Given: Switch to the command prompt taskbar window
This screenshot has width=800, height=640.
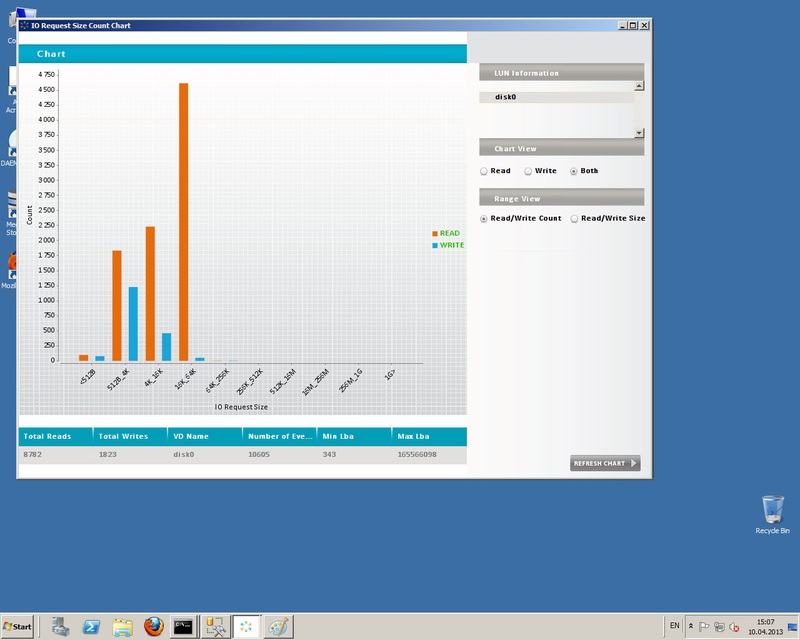Looking at the screenshot, I should pyautogui.click(x=183, y=627).
